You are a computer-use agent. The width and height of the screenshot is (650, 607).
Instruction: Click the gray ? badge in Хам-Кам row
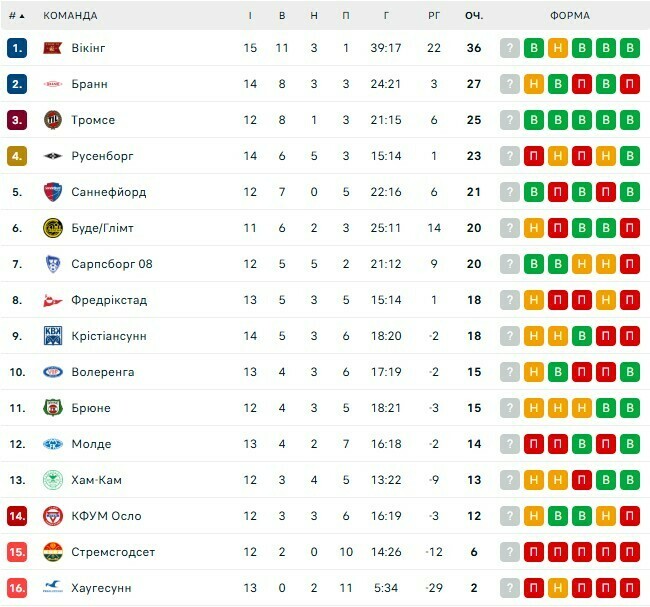coord(510,480)
